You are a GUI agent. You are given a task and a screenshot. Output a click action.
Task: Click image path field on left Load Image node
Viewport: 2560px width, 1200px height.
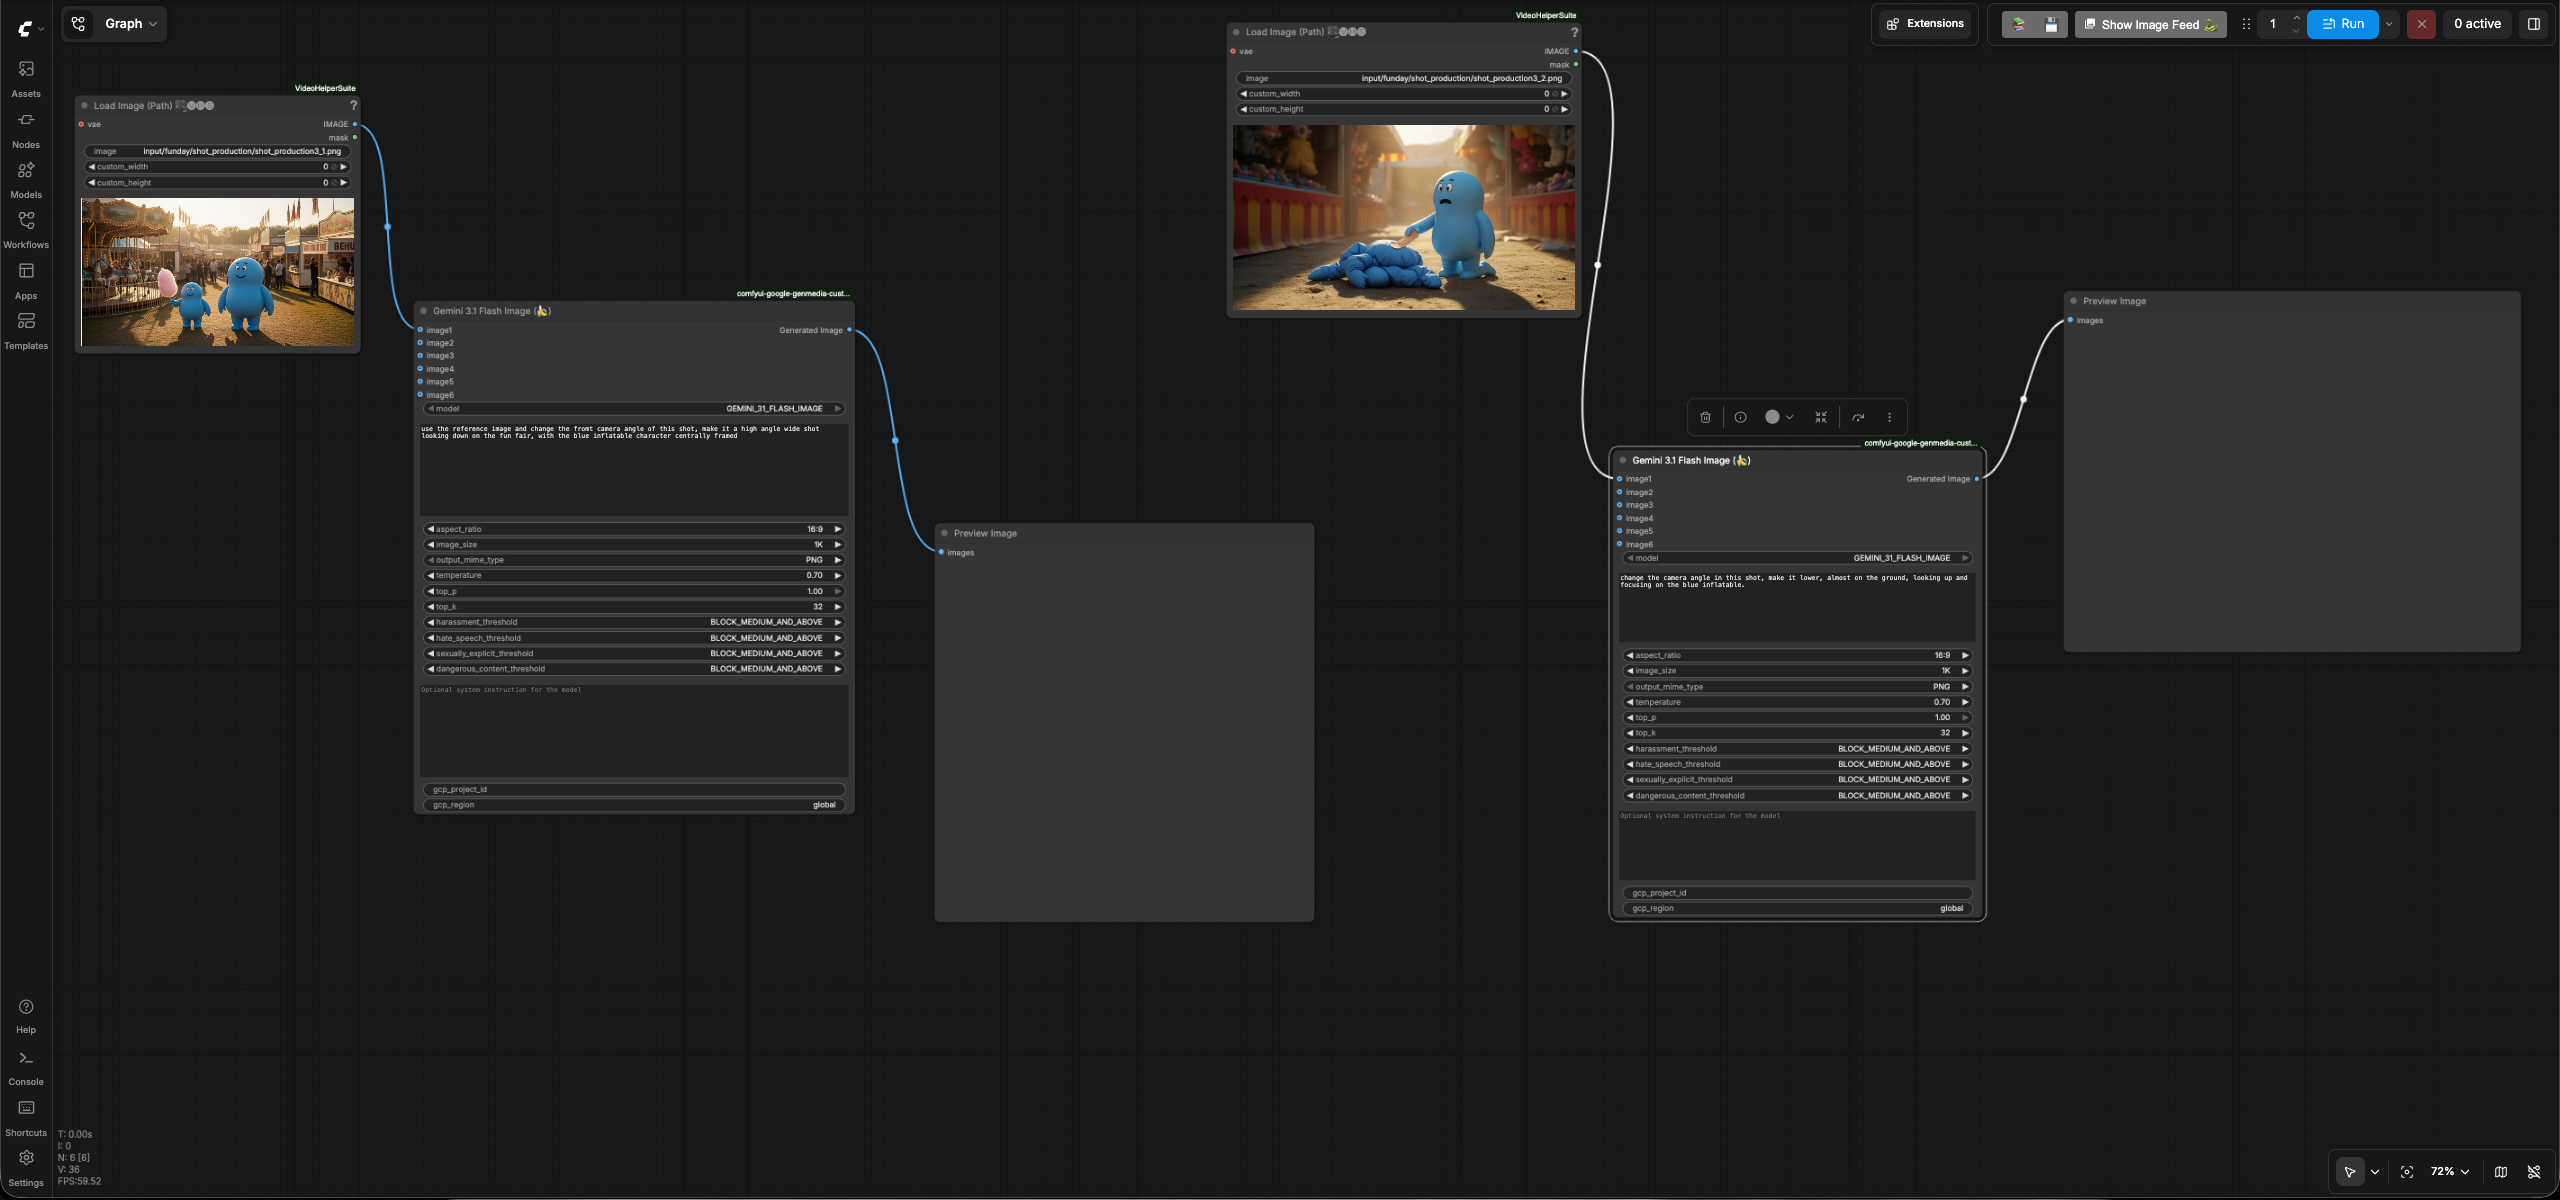coord(217,151)
